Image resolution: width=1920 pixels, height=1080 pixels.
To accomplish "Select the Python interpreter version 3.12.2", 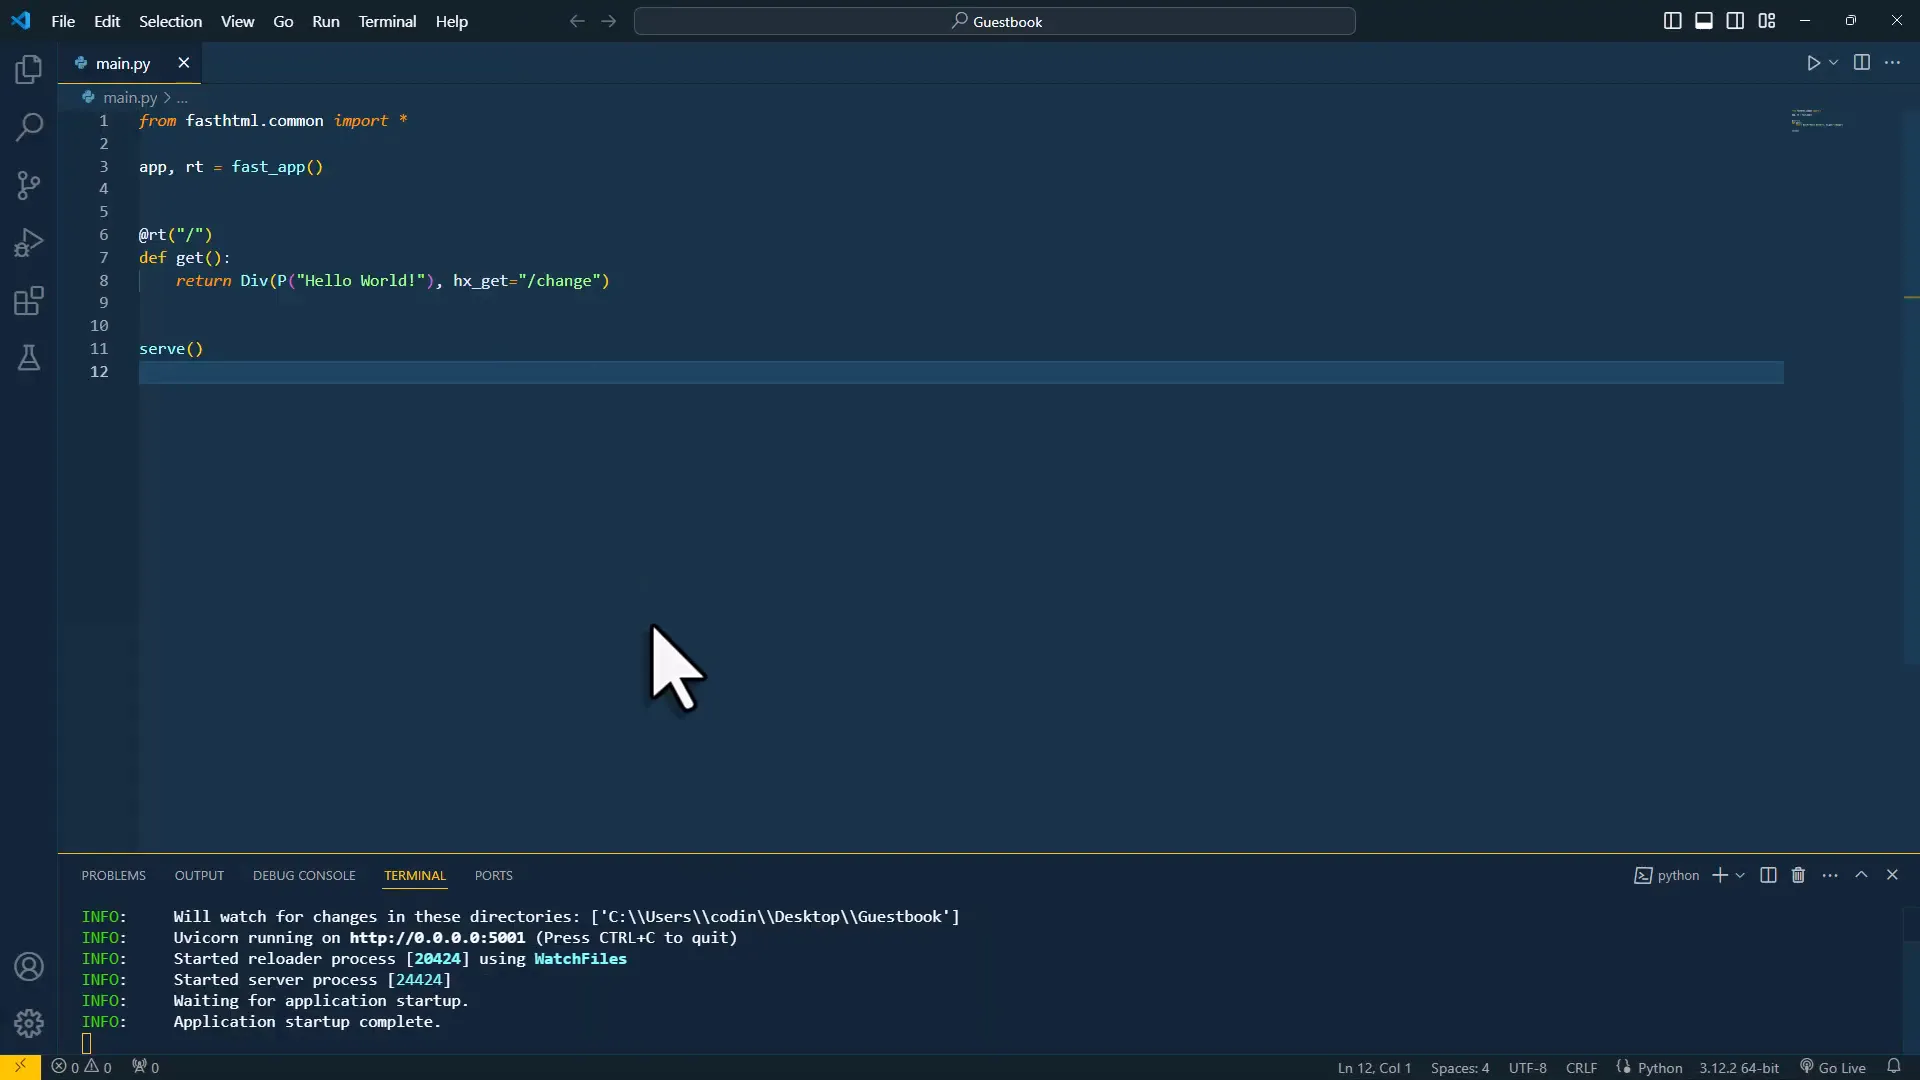I will tap(1739, 1067).
